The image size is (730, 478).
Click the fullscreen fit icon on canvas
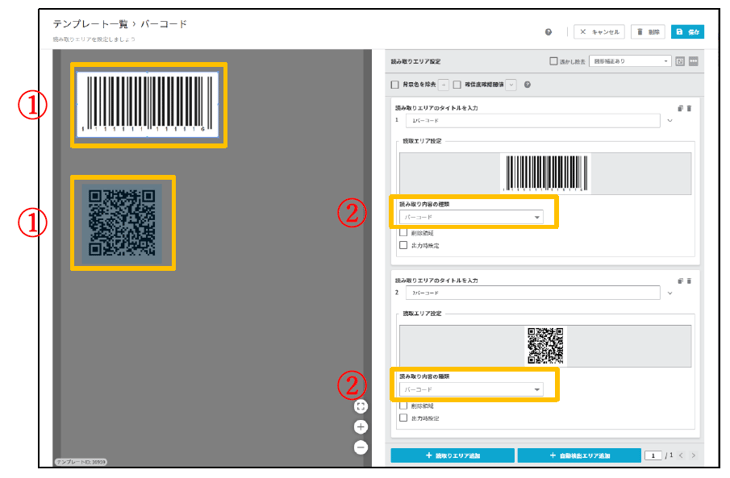pos(361,407)
